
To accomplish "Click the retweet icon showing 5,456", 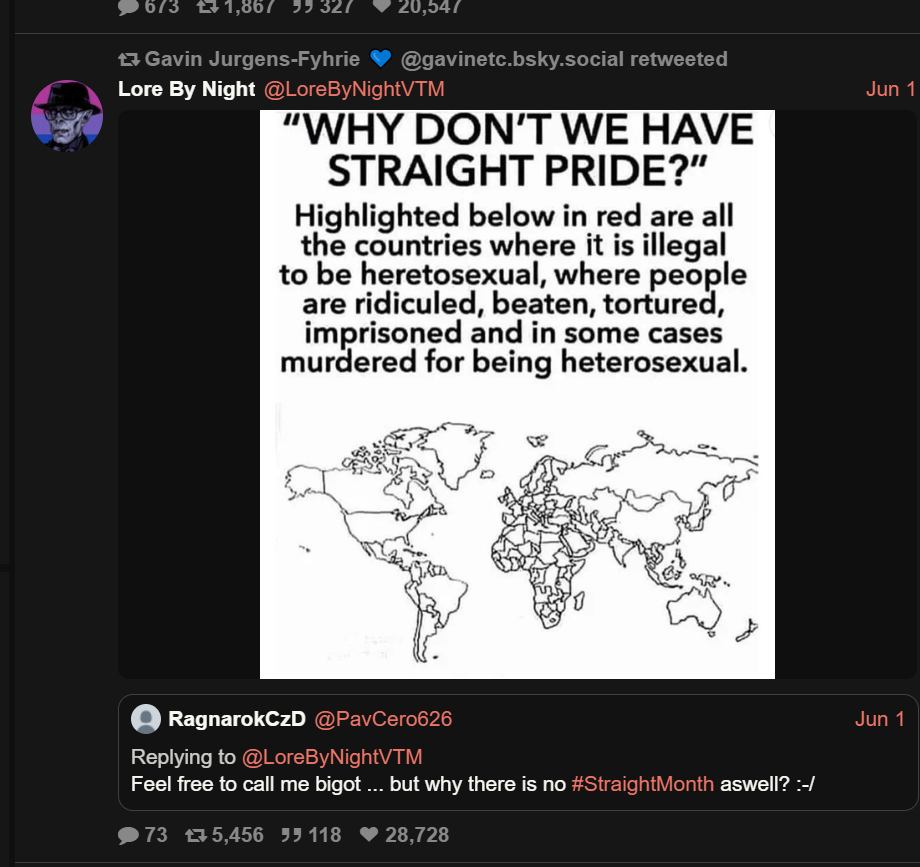I will click(x=196, y=835).
